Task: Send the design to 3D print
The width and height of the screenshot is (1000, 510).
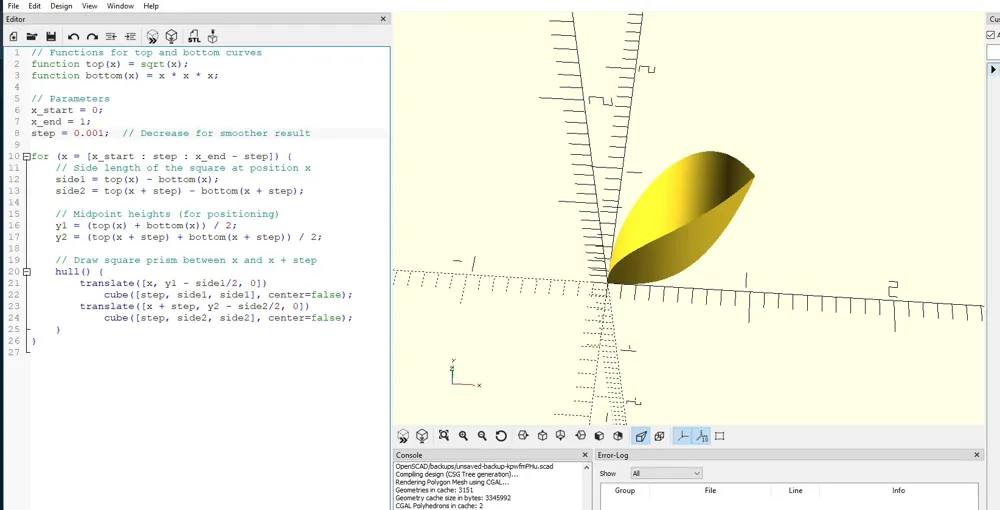Action: pos(213,36)
